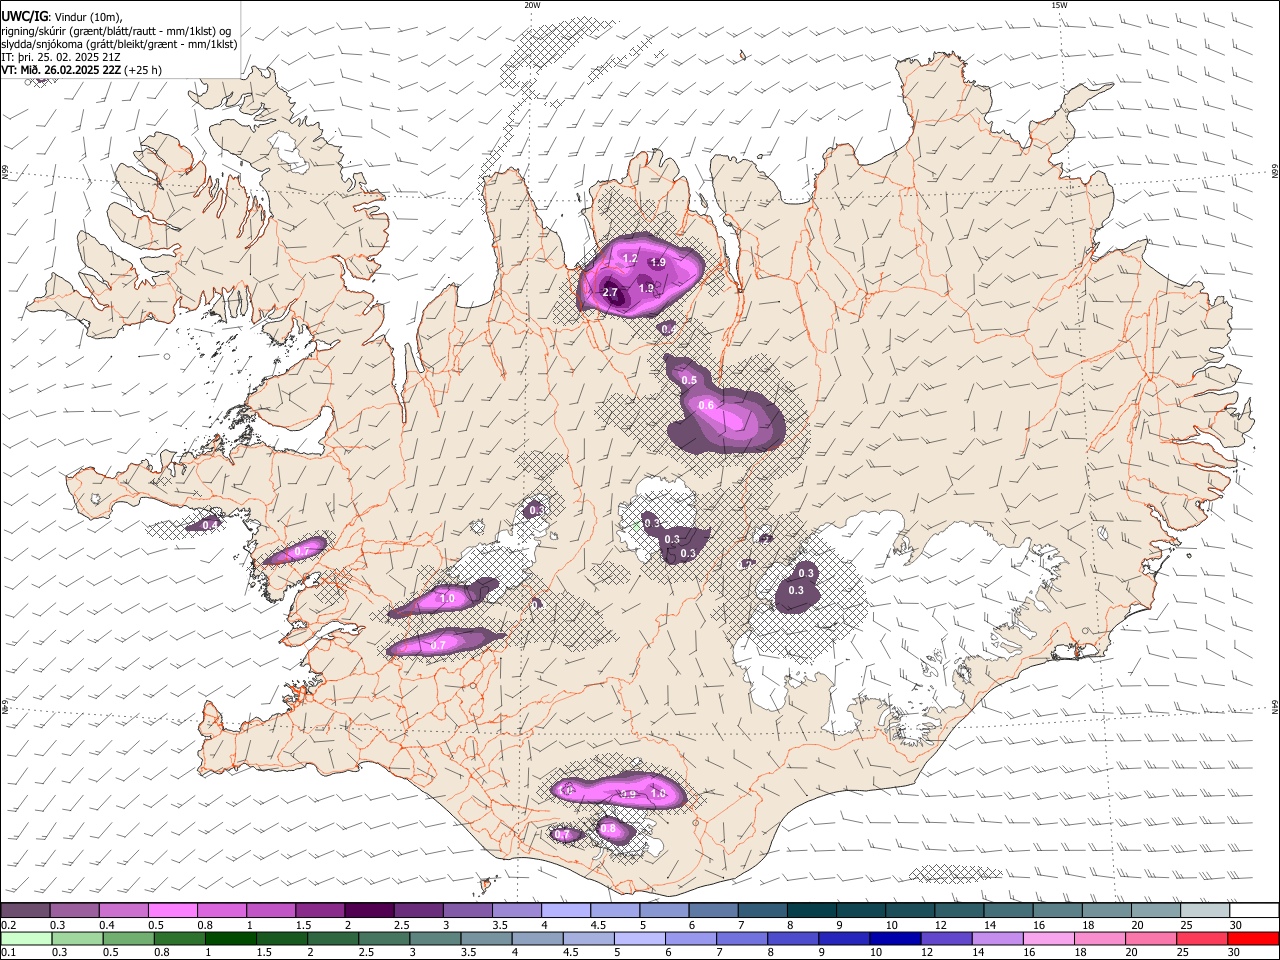This screenshot has width=1280, height=960.
Task: Click the "0.2" label in the upper legend
Action: 9,925
